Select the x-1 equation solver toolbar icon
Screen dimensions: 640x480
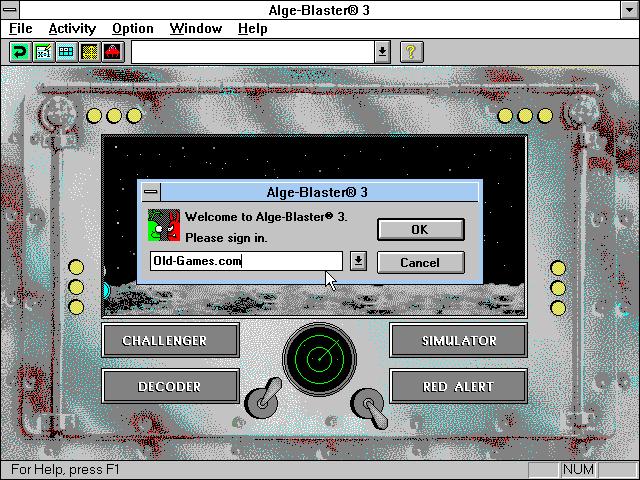43,52
